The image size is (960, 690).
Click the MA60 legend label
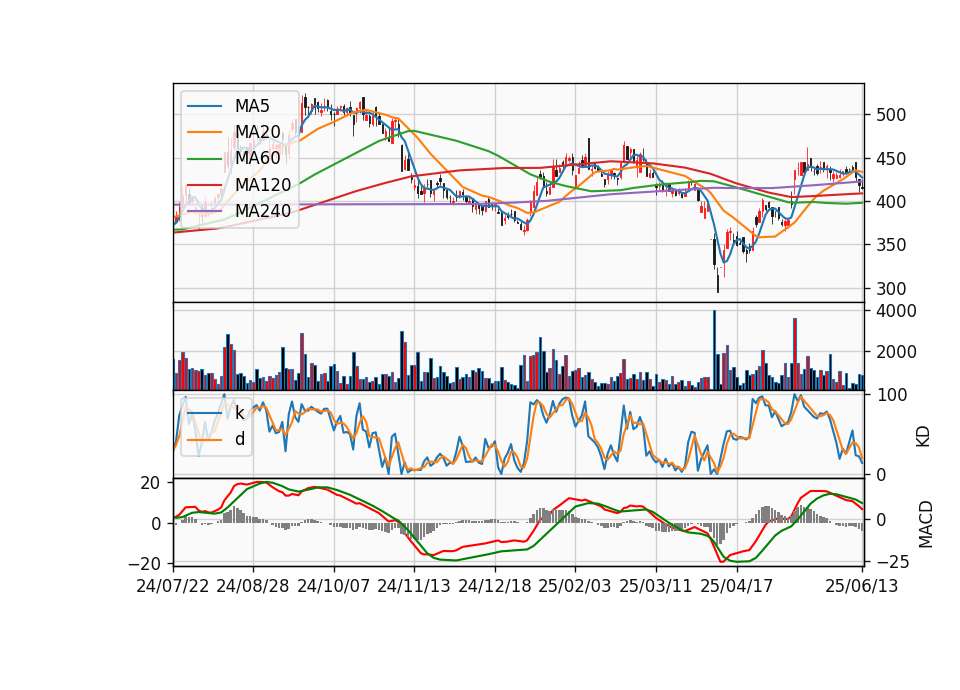tap(257, 158)
